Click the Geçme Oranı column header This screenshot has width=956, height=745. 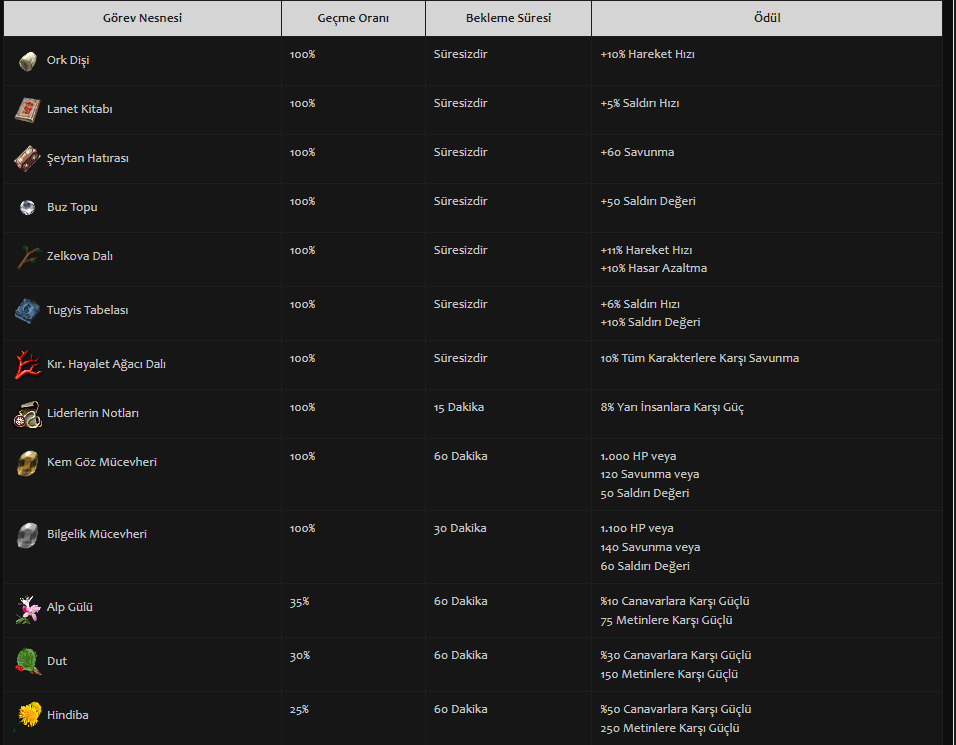click(x=353, y=18)
